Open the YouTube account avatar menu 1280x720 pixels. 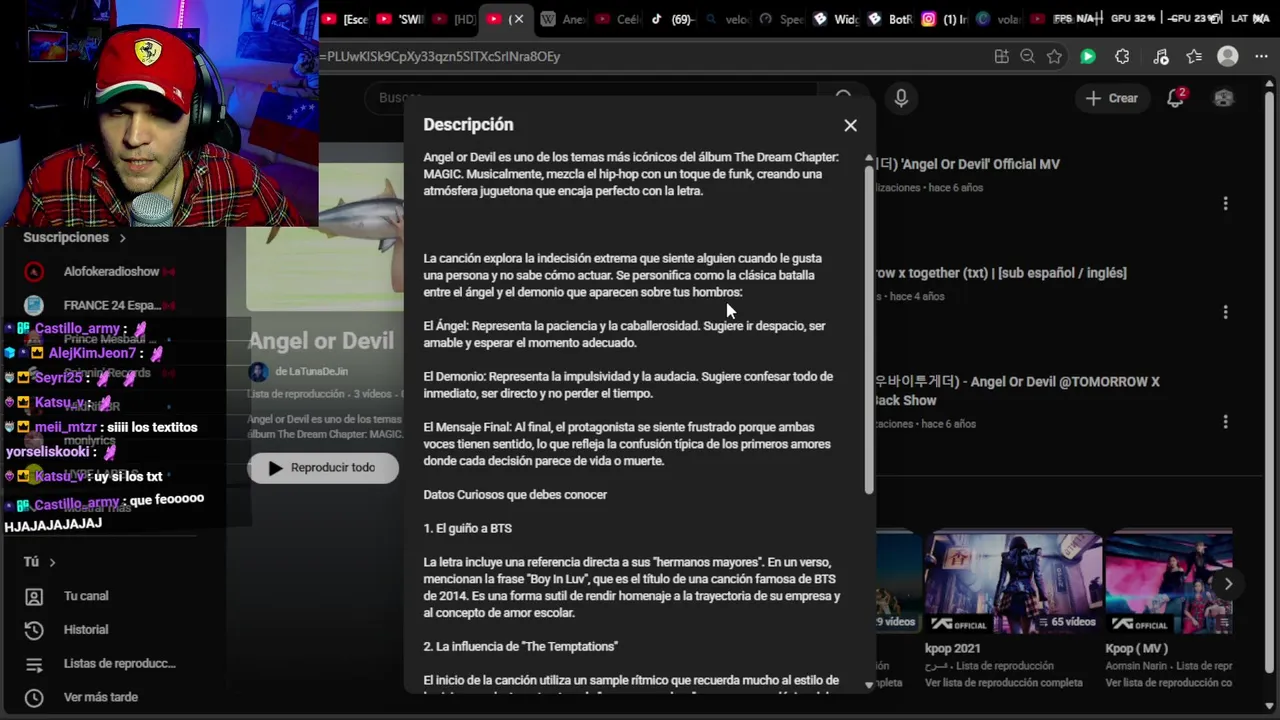pyautogui.click(x=1223, y=98)
